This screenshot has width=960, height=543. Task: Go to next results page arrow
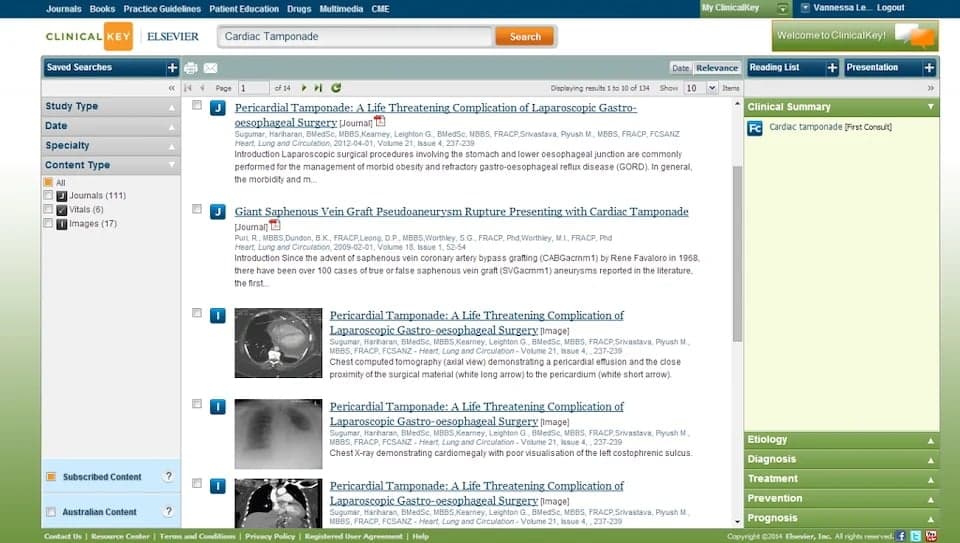tap(304, 88)
